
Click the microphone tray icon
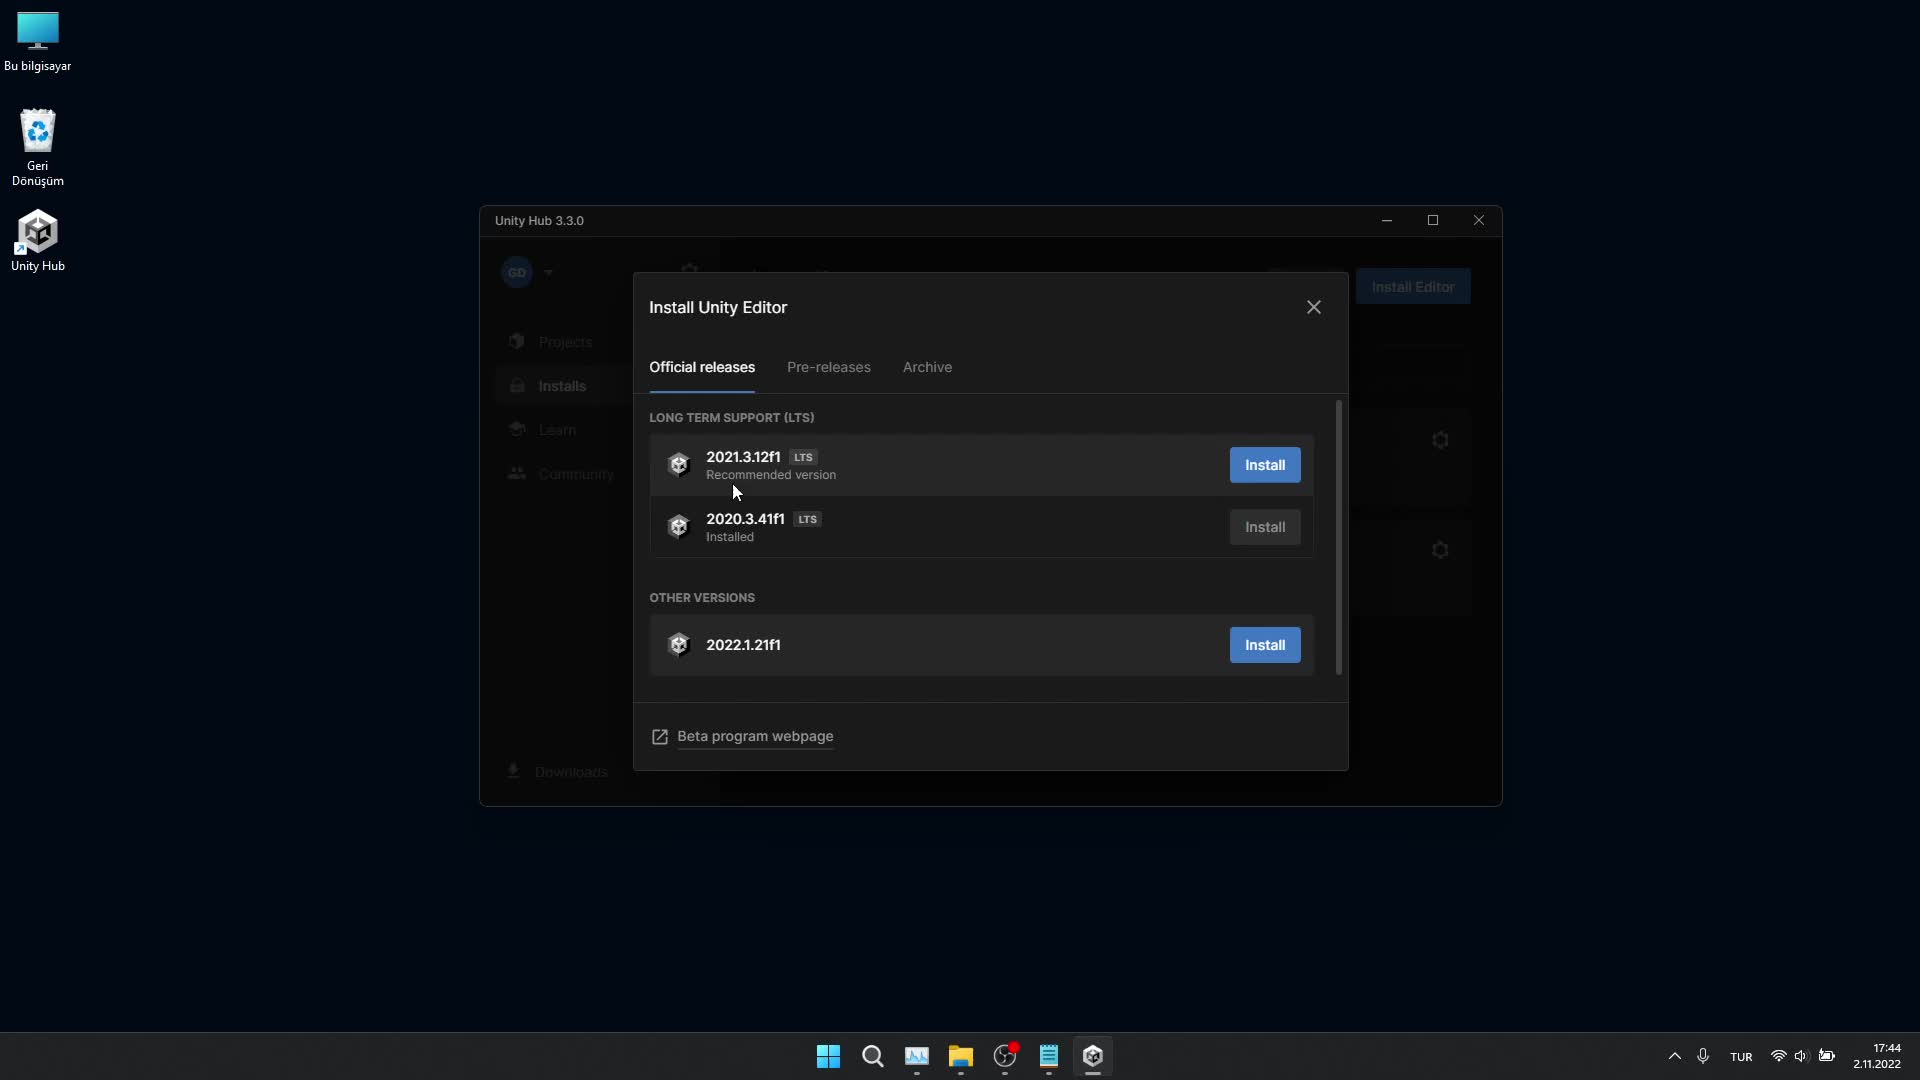(x=1703, y=1056)
